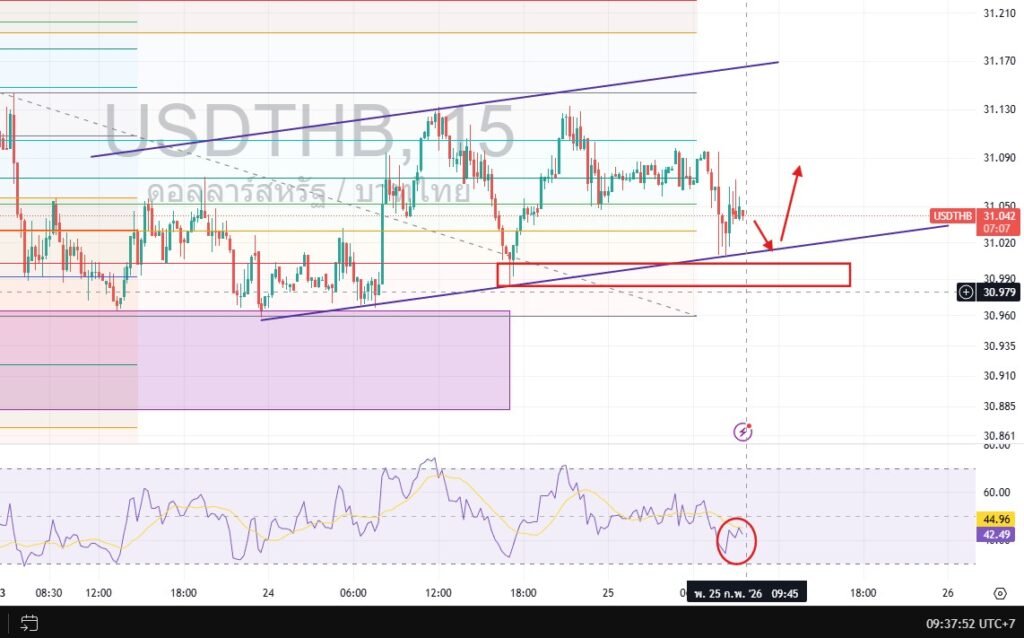This screenshot has height=638, width=1024.
Task: Click the USDTHB price label tag
Action: 953,216
